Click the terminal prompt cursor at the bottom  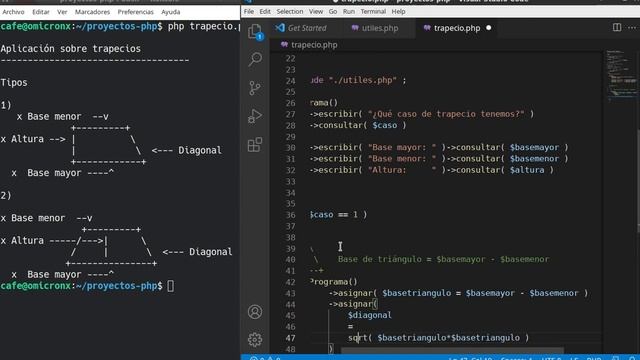[171, 286]
